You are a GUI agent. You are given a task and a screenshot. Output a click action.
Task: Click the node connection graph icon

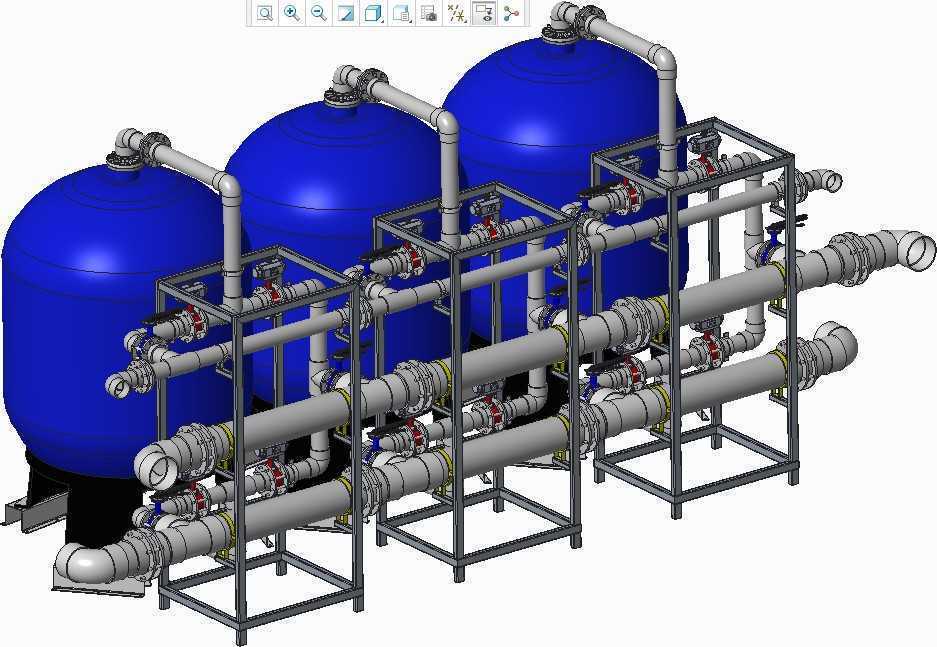[511, 13]
